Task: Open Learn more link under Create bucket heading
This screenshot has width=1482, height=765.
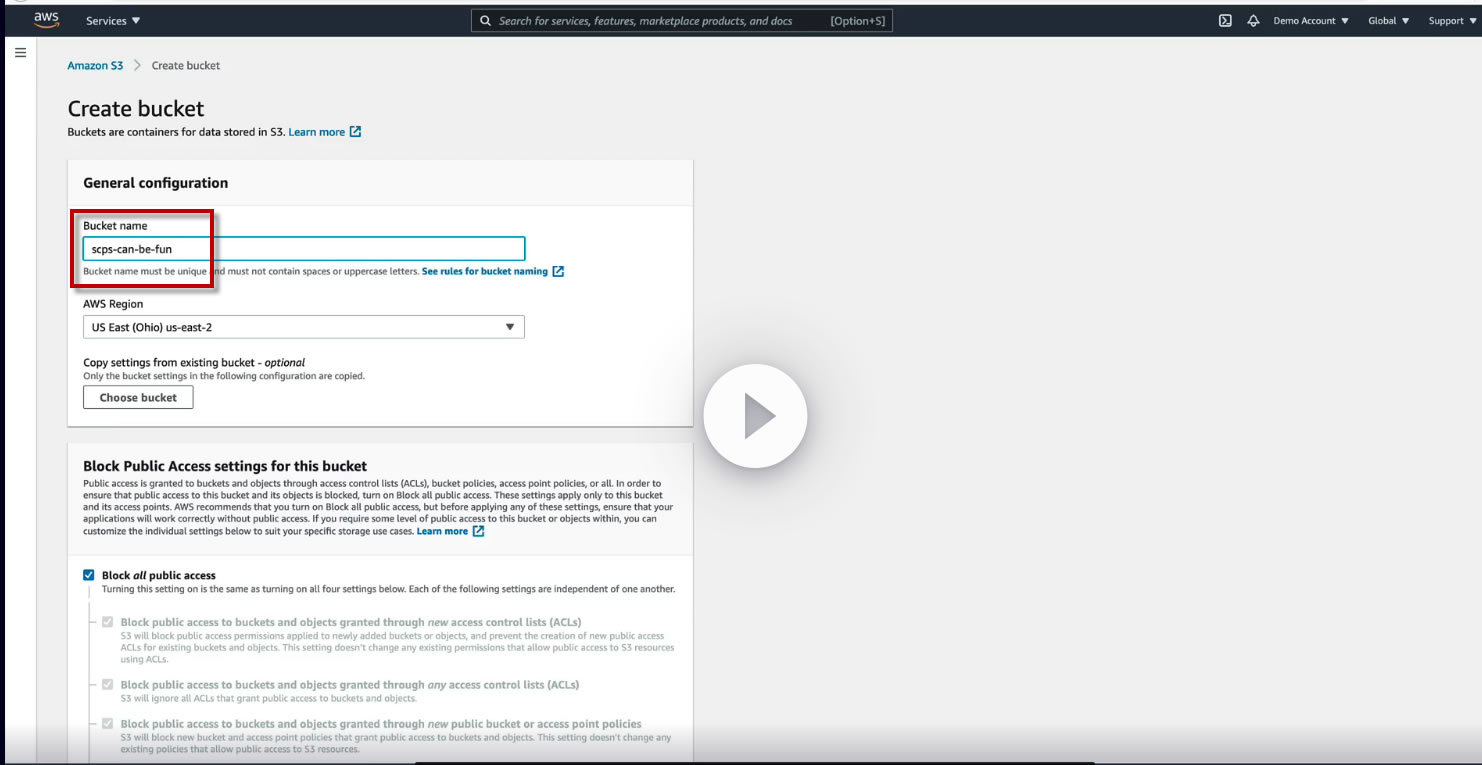Action: (x=317, y=132)
